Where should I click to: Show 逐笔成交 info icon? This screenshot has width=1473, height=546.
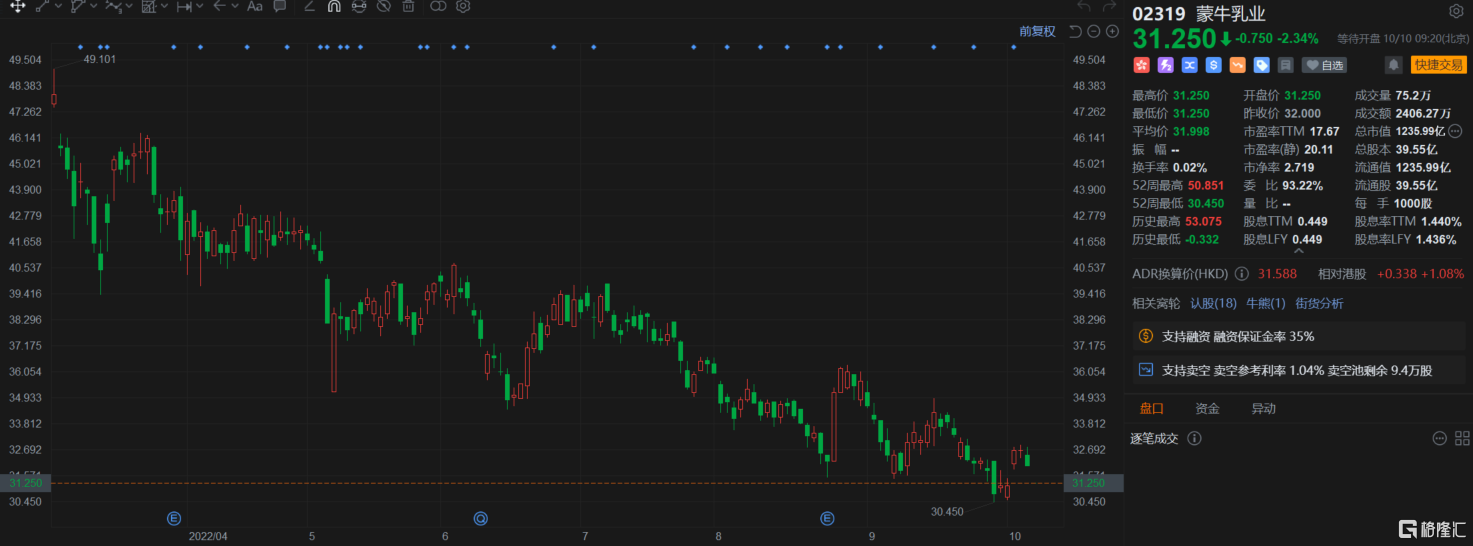(x=1193, y=438)
